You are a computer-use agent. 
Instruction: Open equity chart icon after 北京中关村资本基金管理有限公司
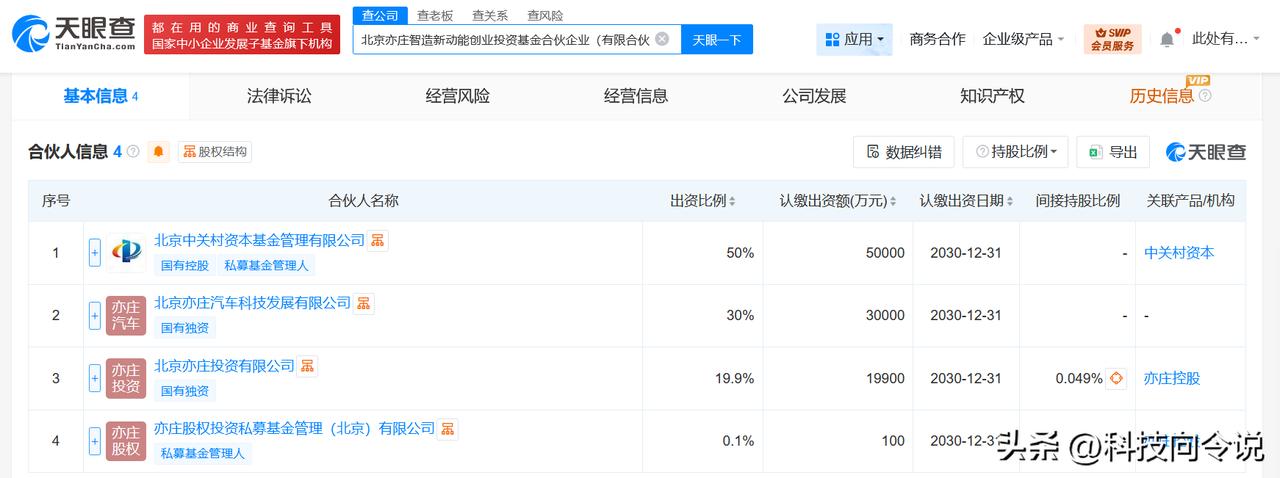click(377, 241)
